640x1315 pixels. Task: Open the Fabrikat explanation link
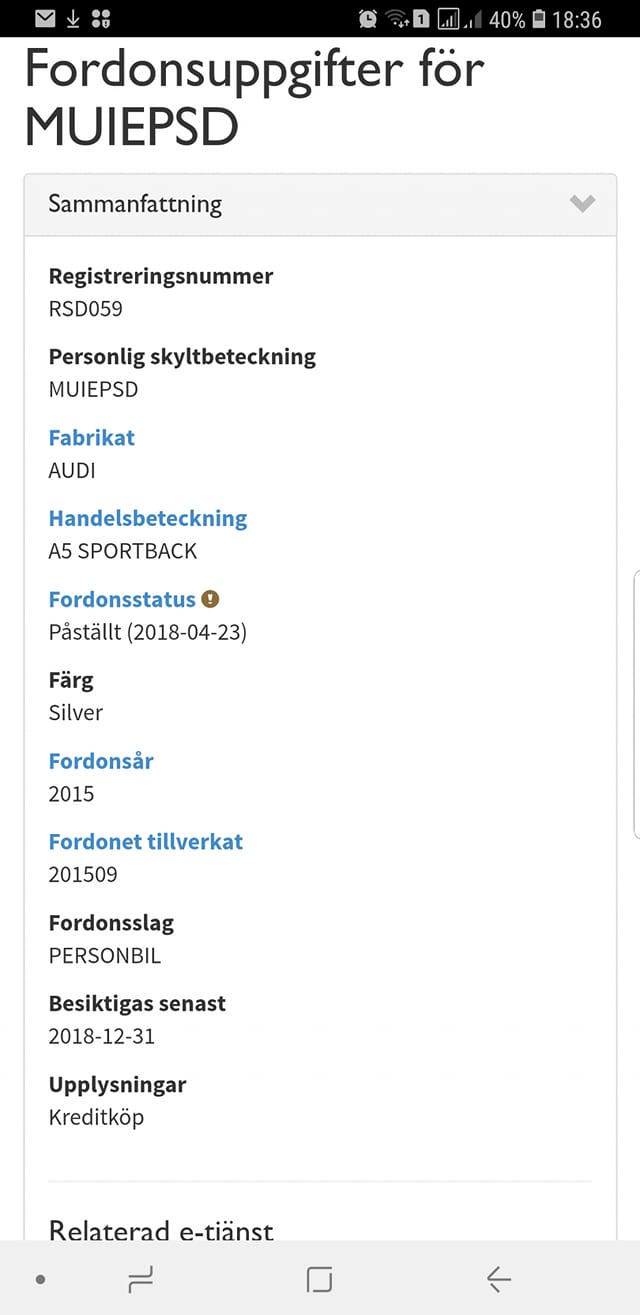click(x=92, y=437)
